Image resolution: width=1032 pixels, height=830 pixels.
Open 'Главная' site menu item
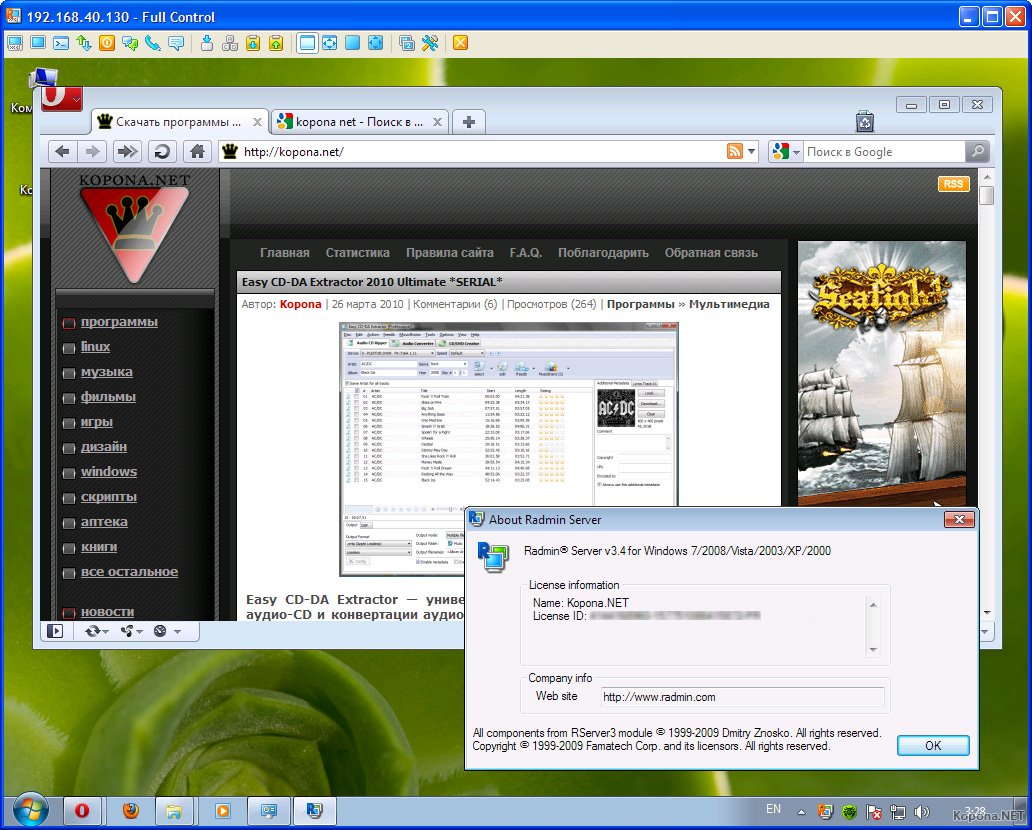(x=284, y=253)
